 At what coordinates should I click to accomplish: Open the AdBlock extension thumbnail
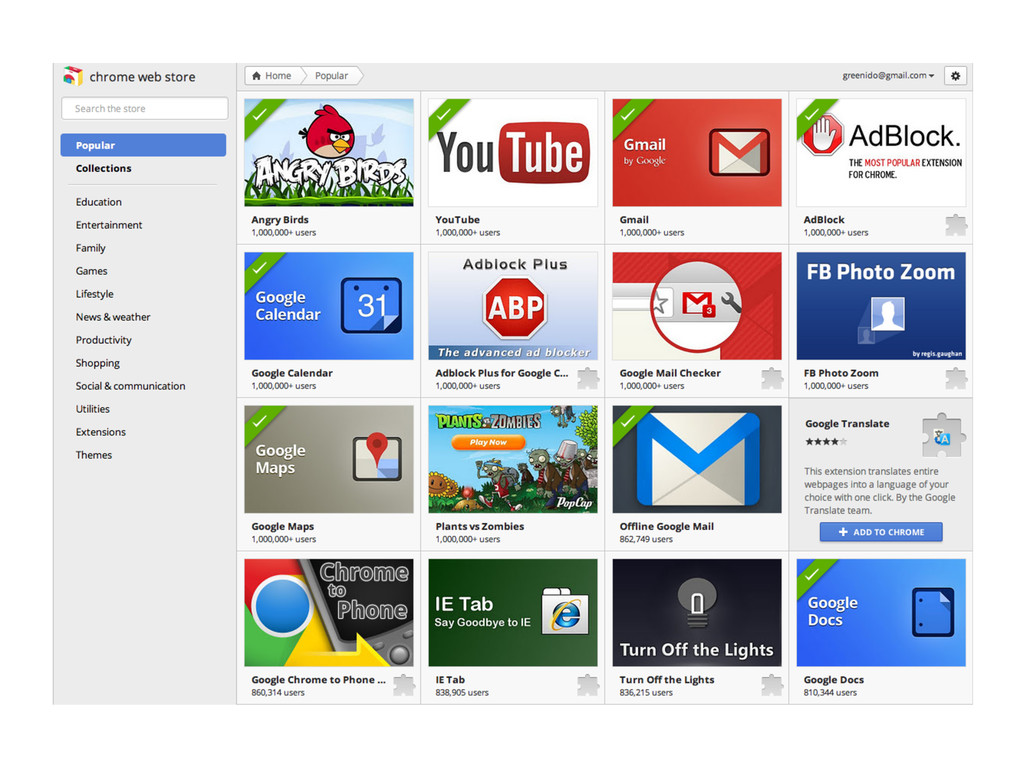[x=881, y=153]
